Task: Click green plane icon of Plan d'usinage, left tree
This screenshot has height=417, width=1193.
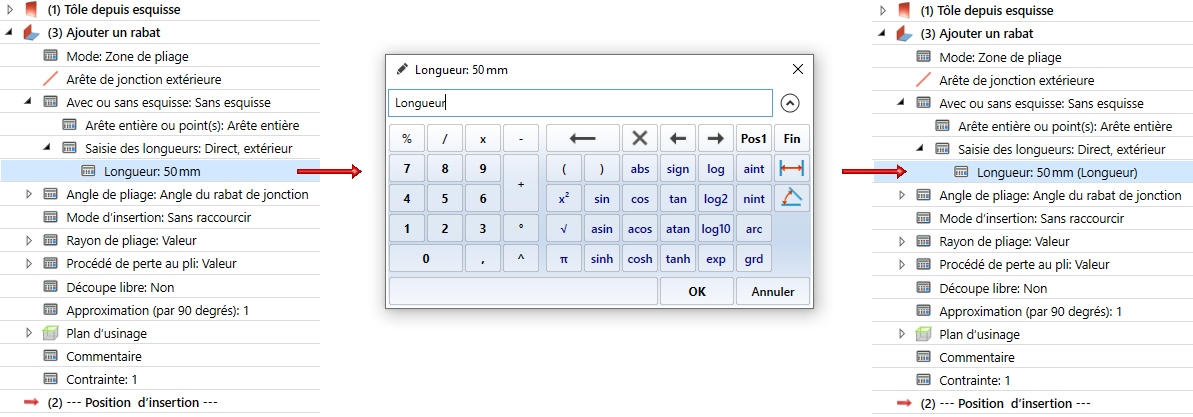Action: (x=50, y=333)
